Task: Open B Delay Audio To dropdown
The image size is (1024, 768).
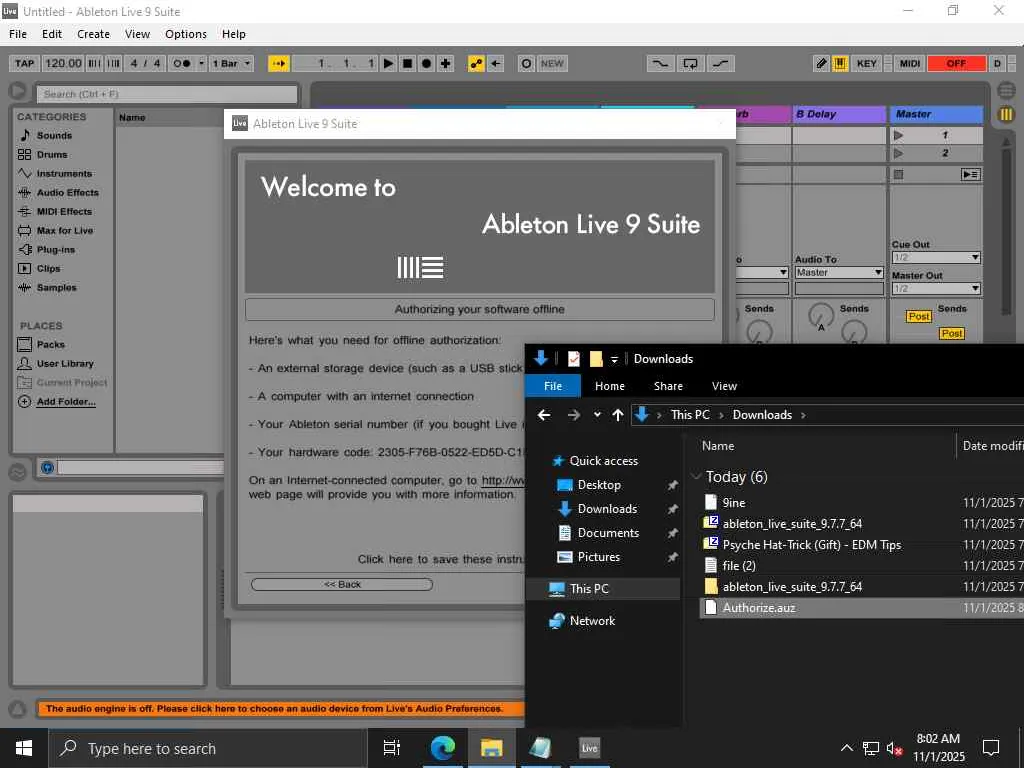Action: pos(839,272)
